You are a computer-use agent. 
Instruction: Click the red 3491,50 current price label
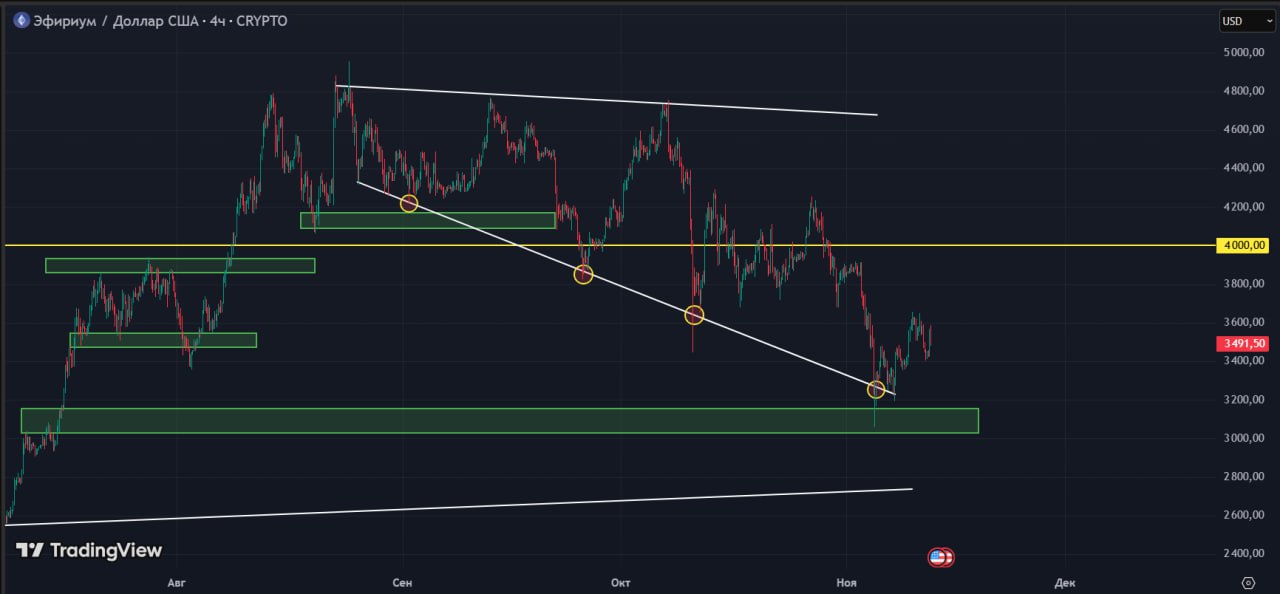tap(1243, 343)
